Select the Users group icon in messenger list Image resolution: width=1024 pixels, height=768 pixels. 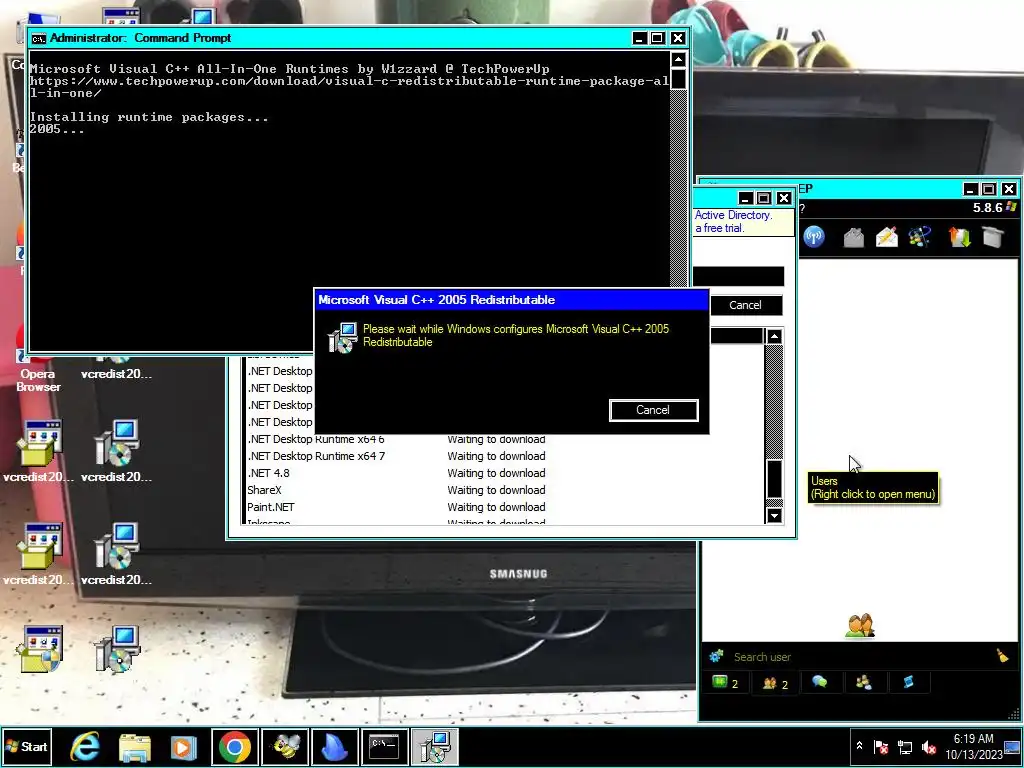[860, 626]
